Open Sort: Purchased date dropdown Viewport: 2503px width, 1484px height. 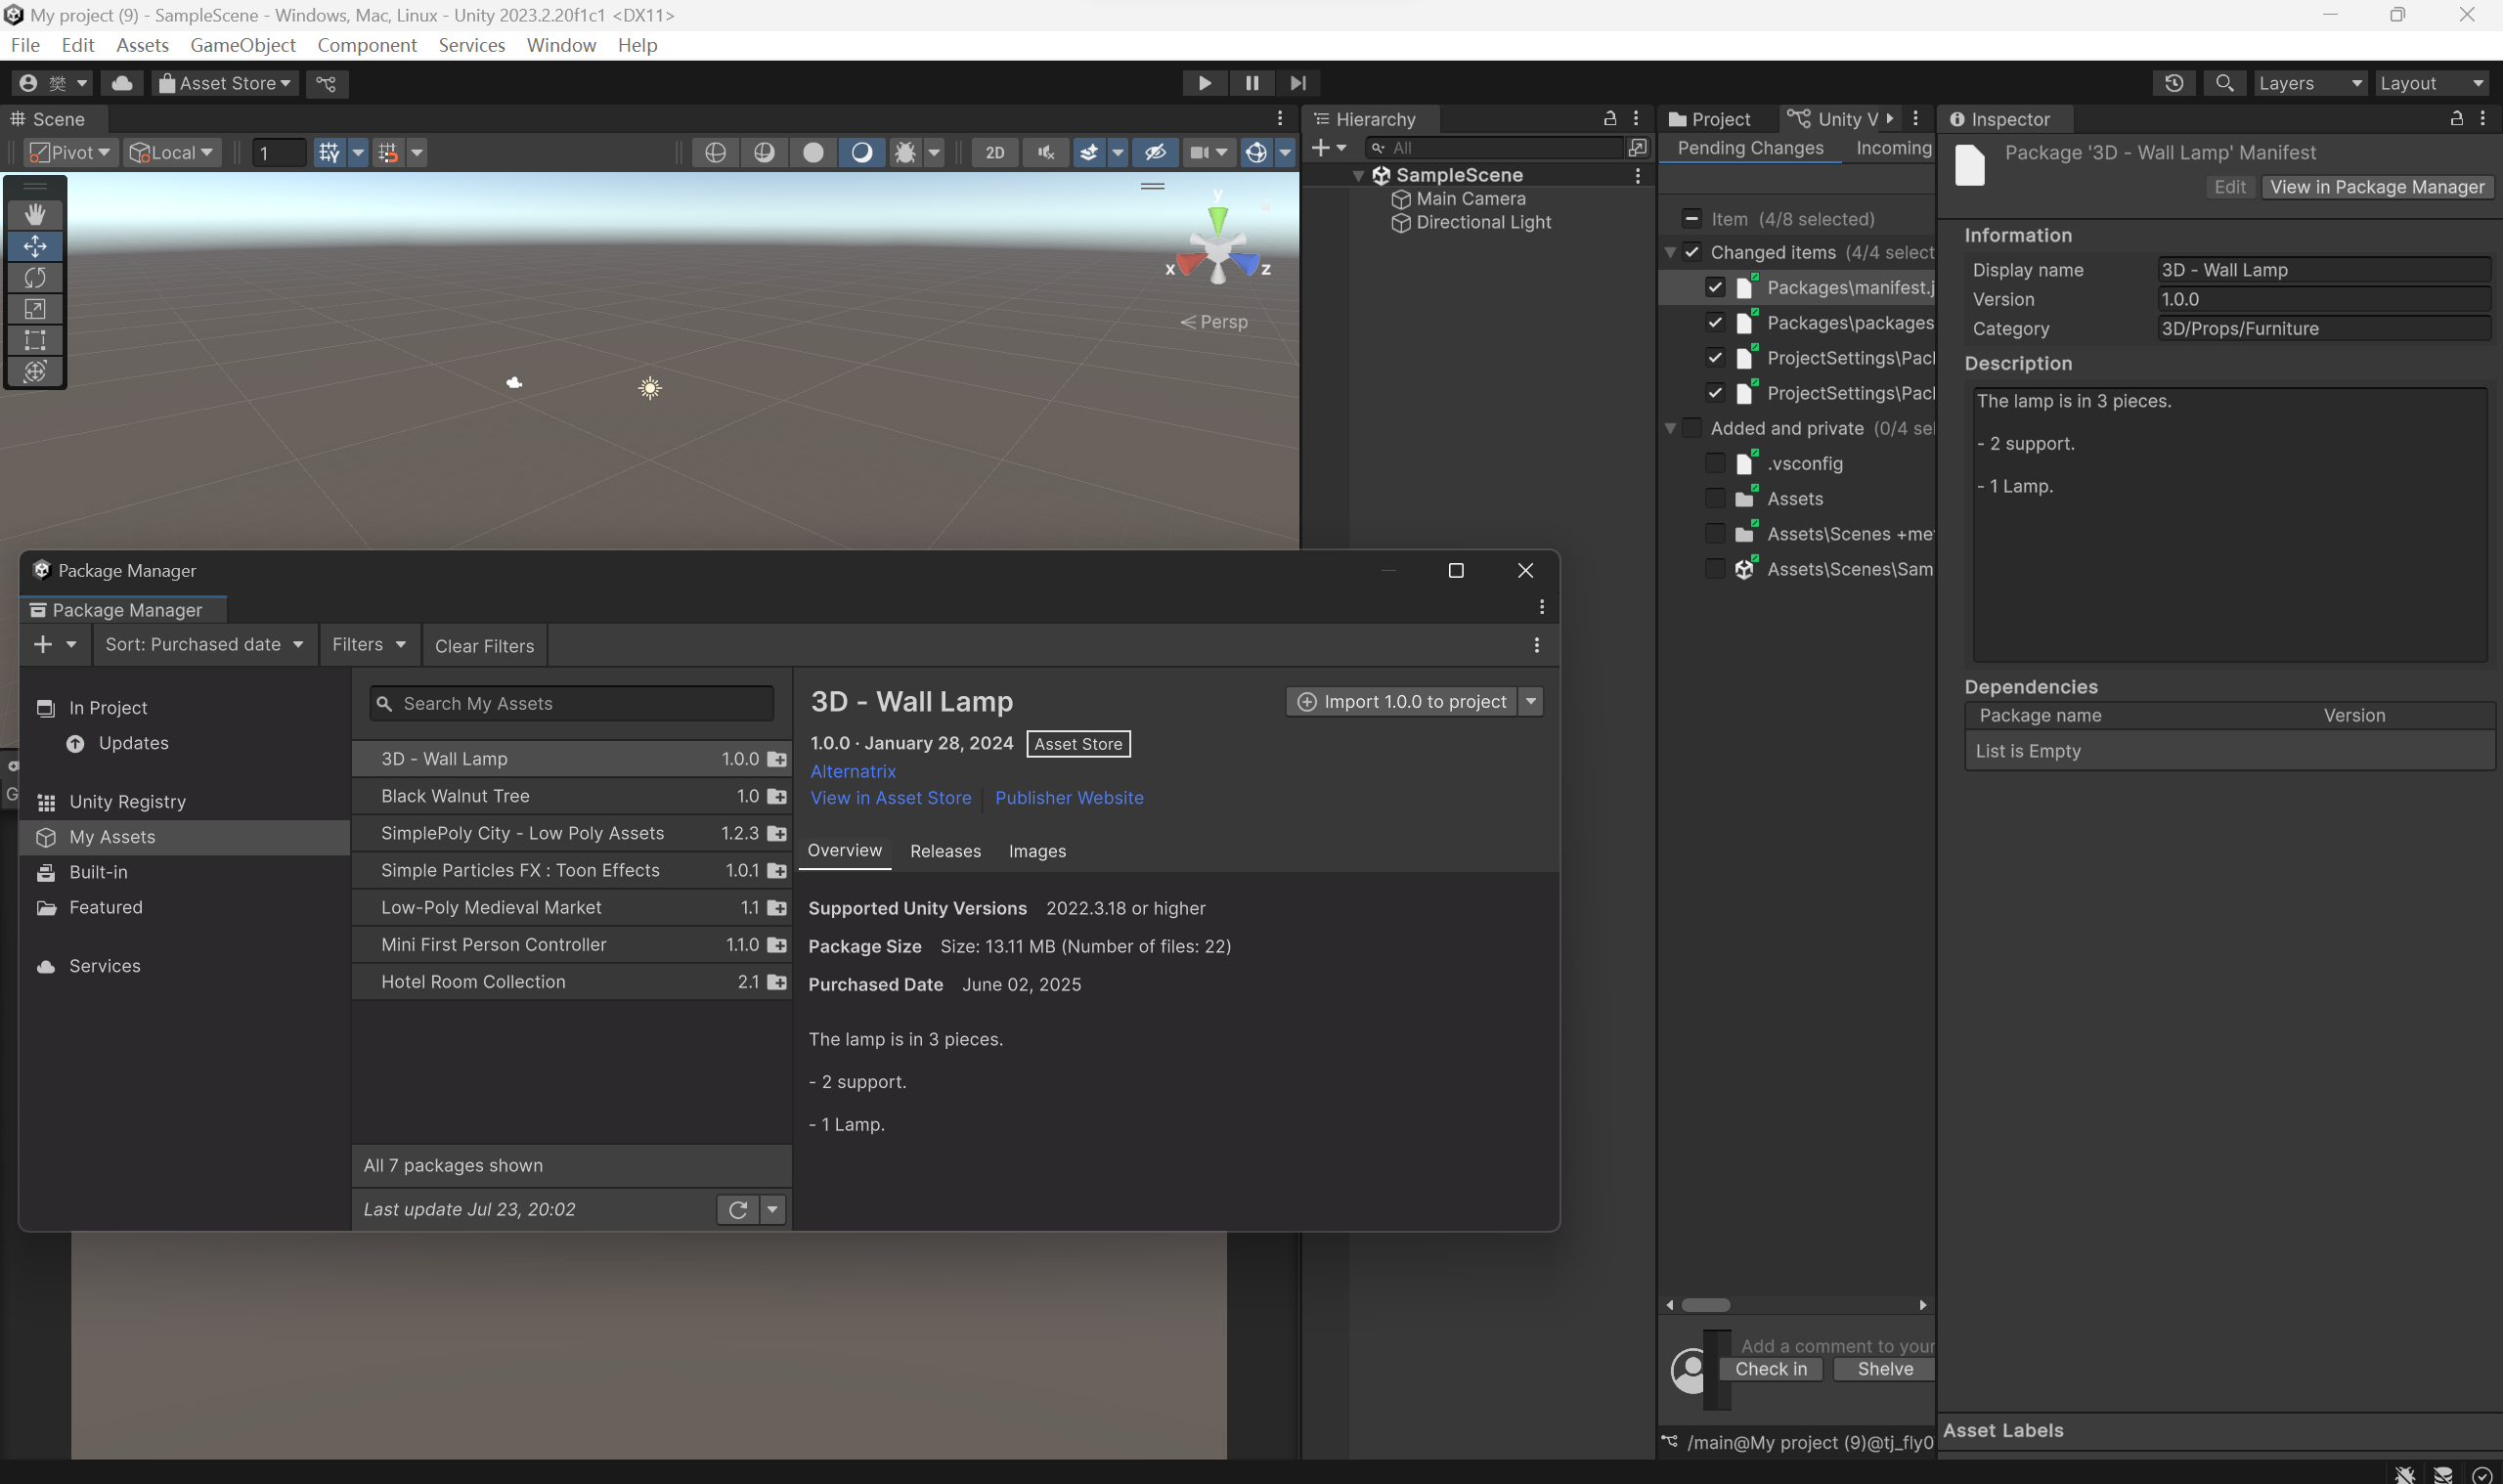click(204, 645)
